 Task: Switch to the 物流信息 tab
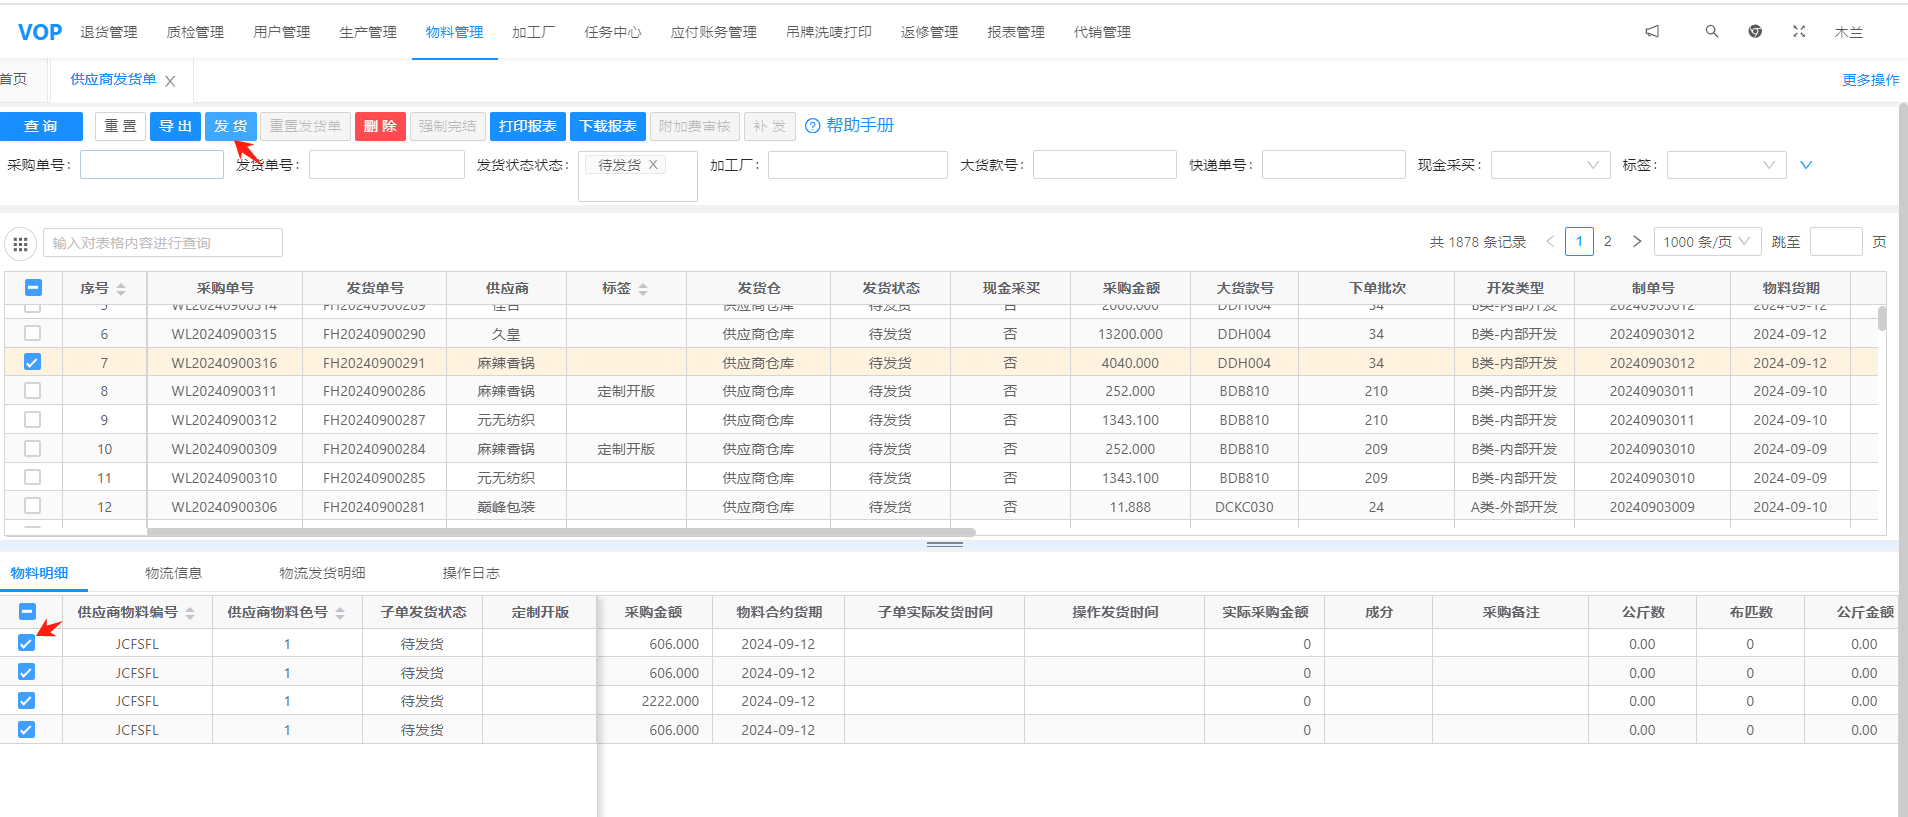[x=173, y=573]
